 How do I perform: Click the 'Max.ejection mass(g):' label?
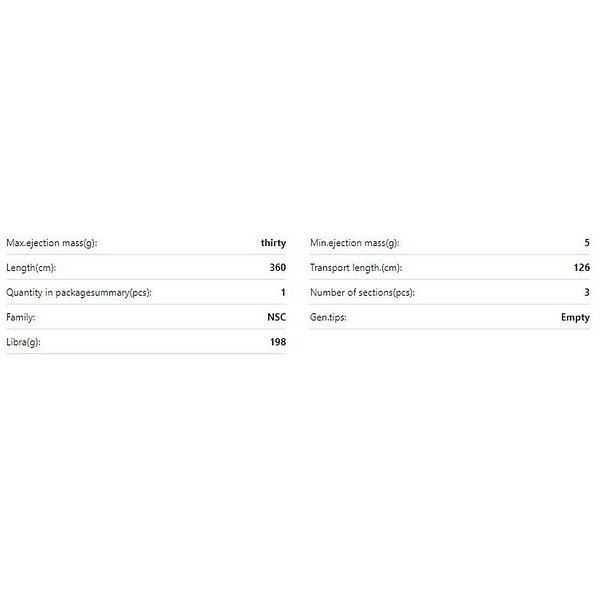click(x=52, y=243)
